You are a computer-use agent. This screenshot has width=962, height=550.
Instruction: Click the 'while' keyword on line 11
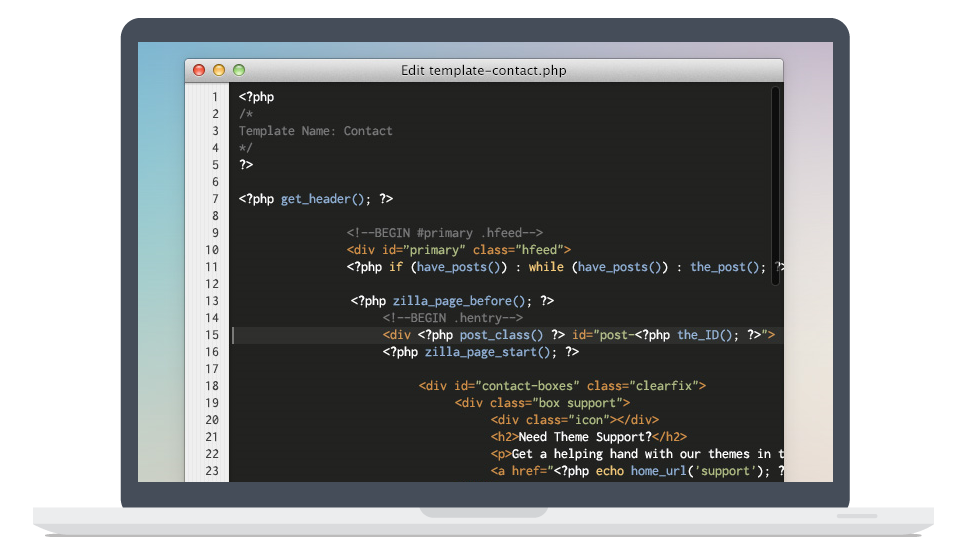(546, 267)
